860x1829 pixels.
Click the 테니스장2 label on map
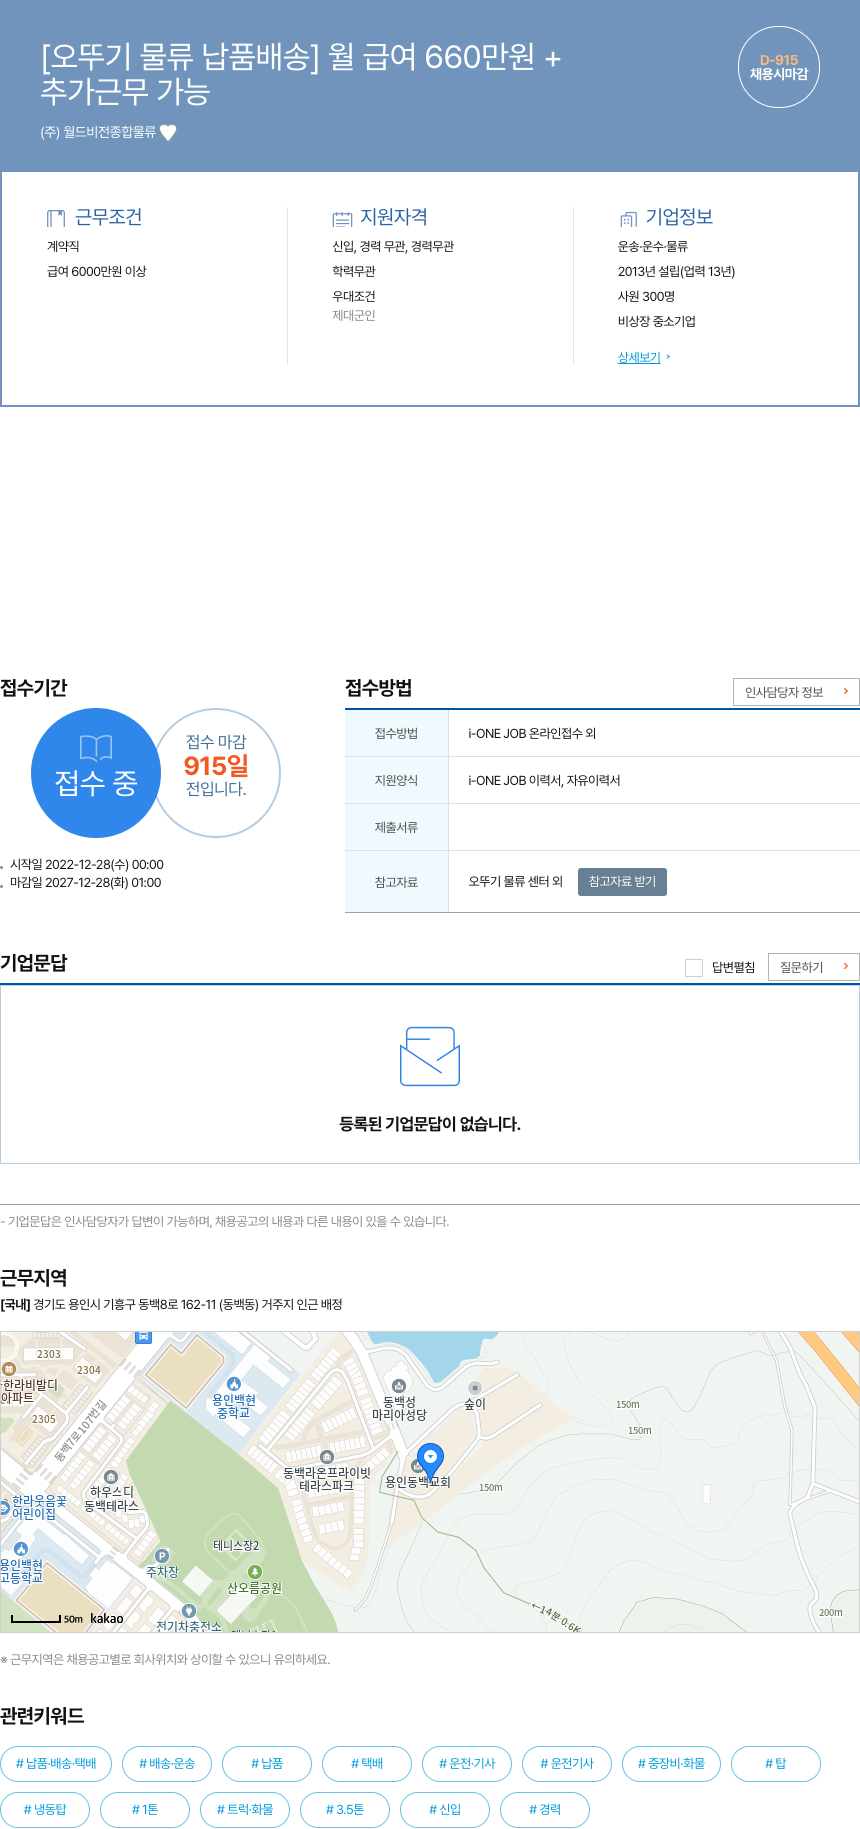tap(236, 1545)
